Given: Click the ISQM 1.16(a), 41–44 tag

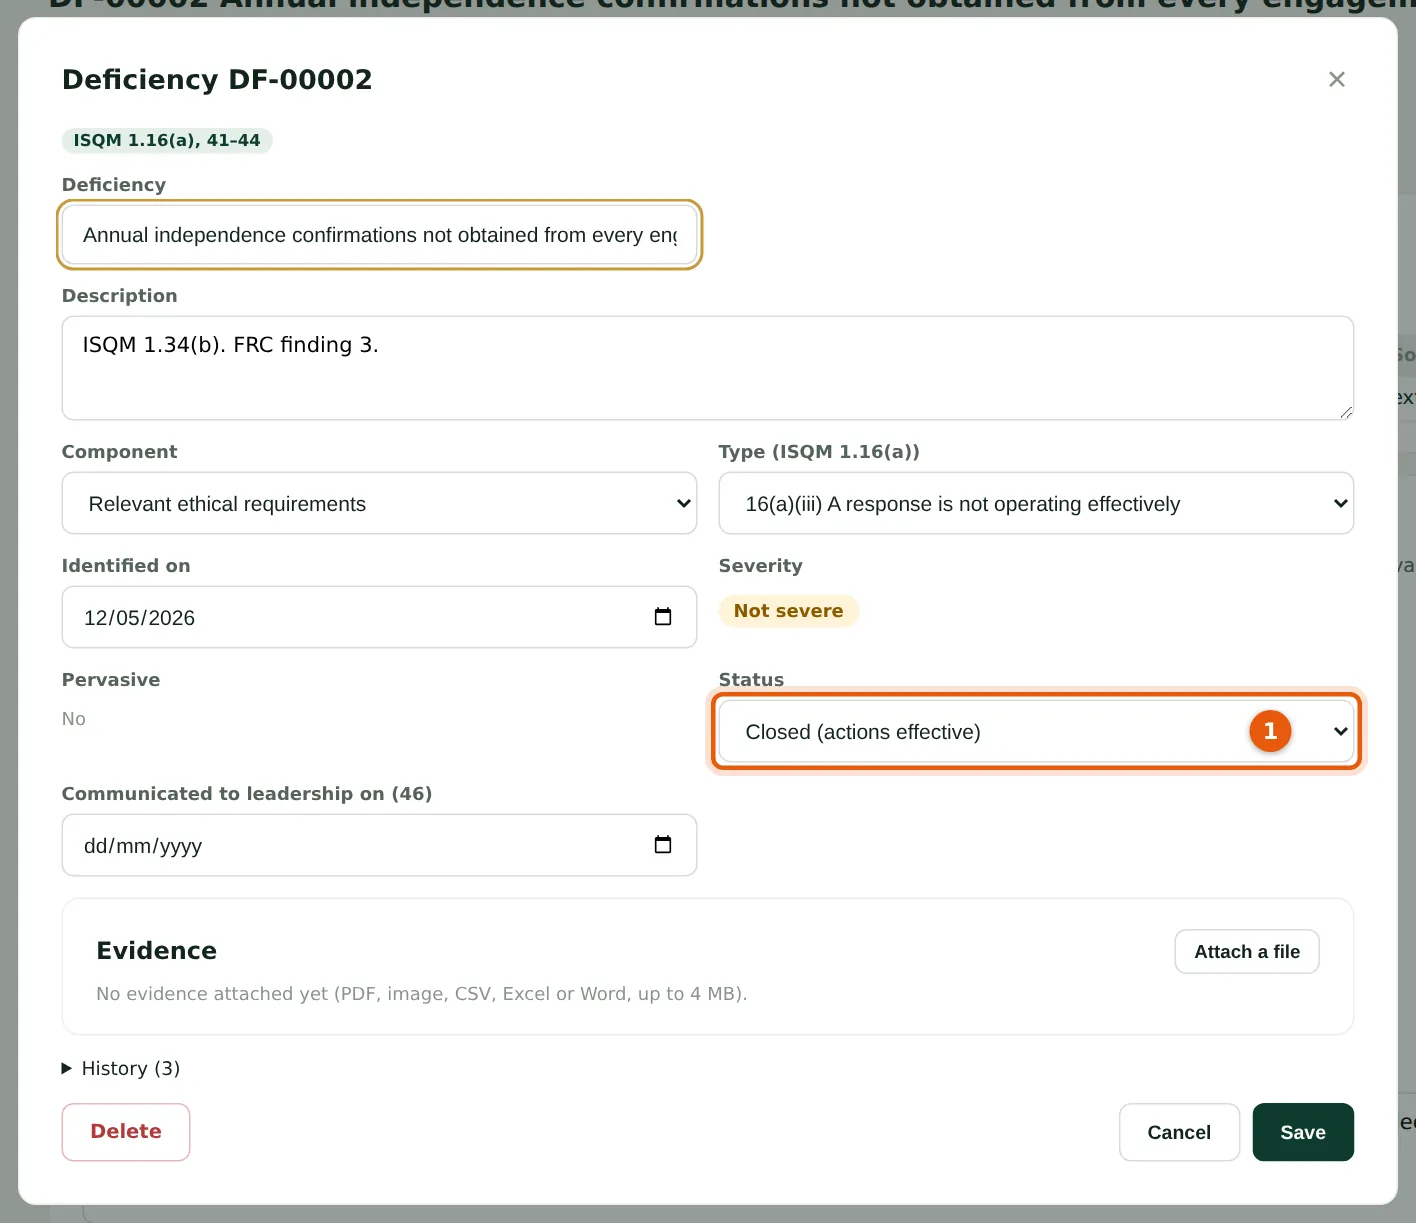Looking at the screenshot, I should [167, 140].
